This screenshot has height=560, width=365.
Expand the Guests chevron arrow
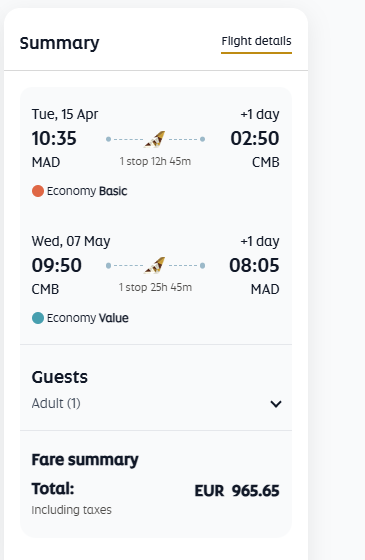tap(276, 404)
